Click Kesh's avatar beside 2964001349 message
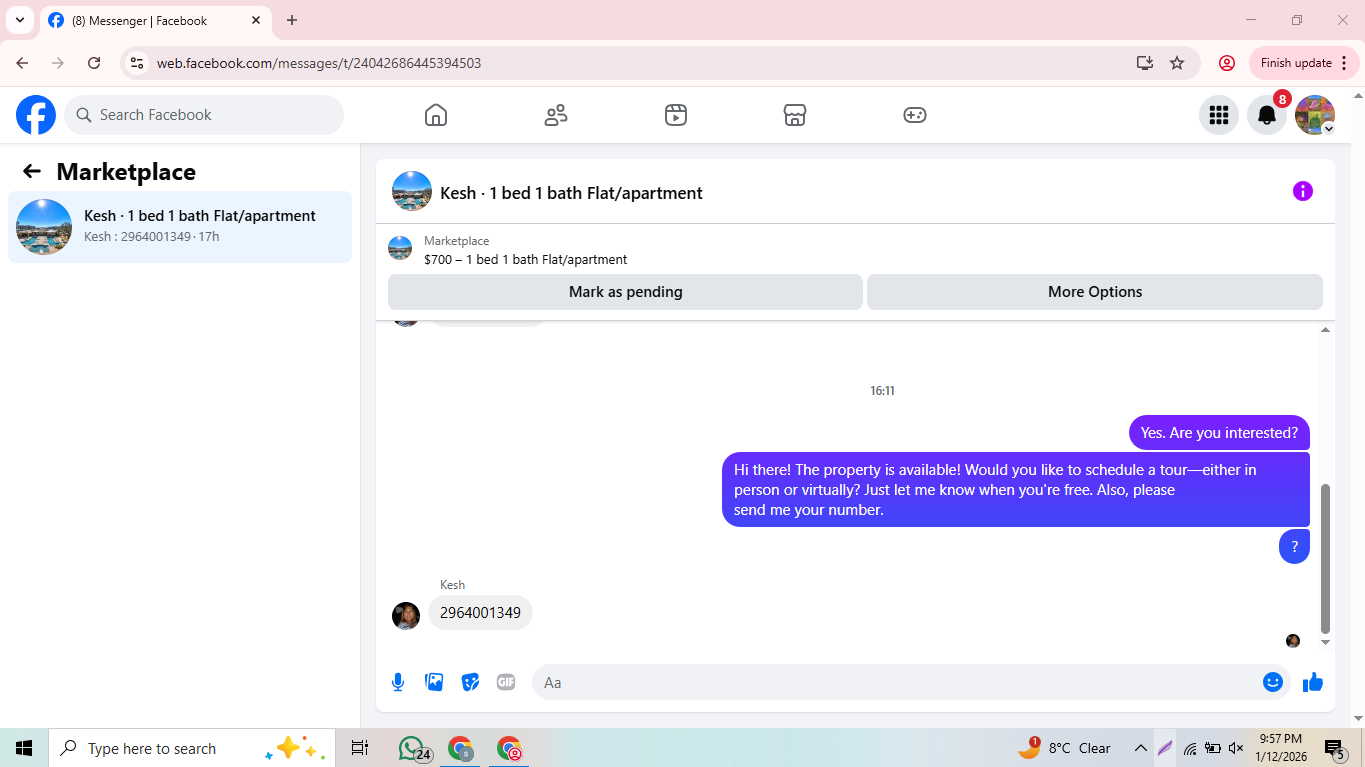 (406, 615)
